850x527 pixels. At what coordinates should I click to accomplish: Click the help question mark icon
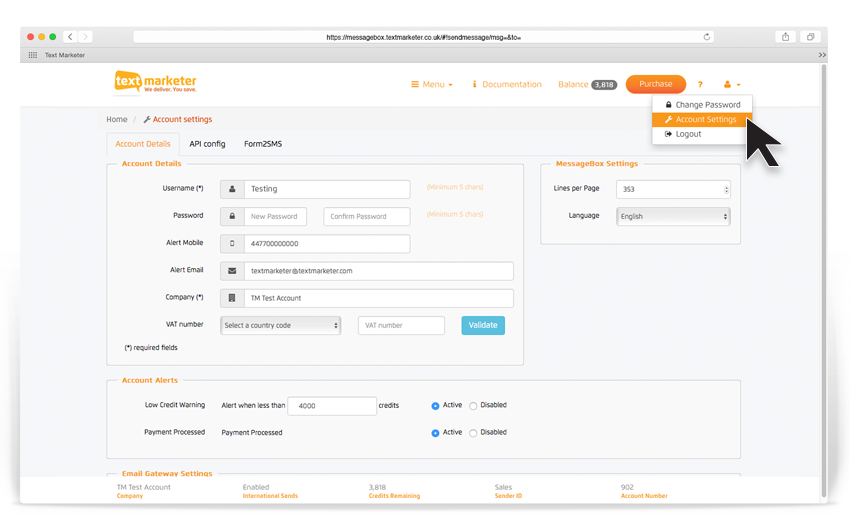click(x=700, y=85)
